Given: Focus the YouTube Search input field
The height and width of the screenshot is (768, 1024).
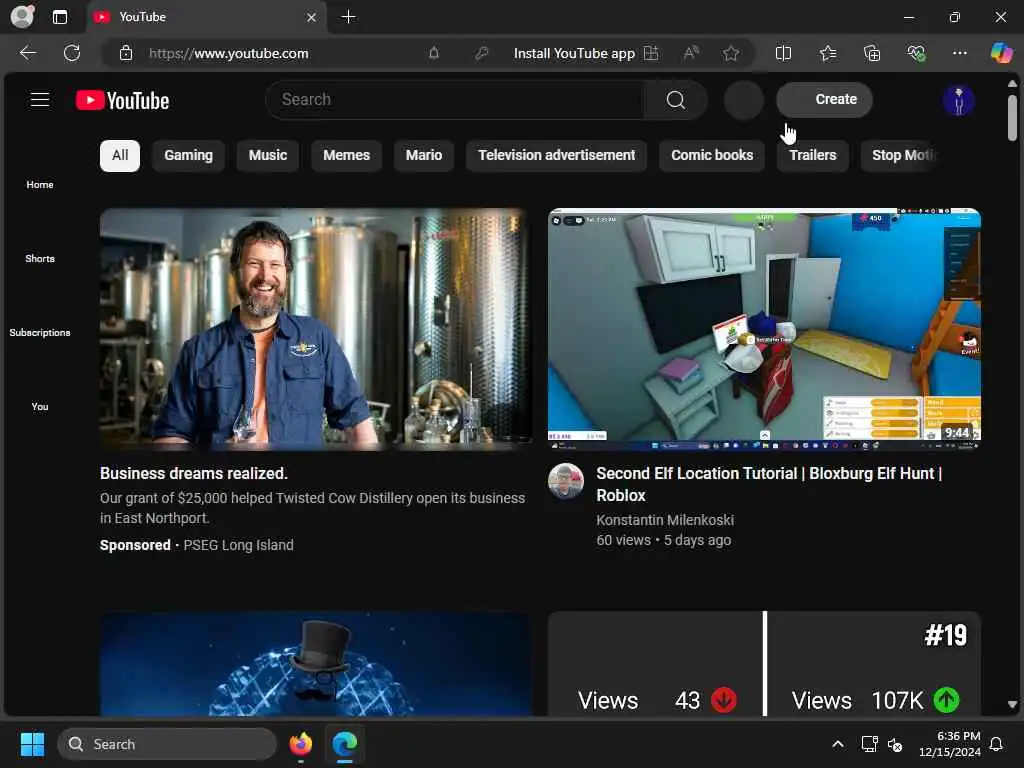Looking at the screenshot, I should pyautogui.click(x=456, y=100).
